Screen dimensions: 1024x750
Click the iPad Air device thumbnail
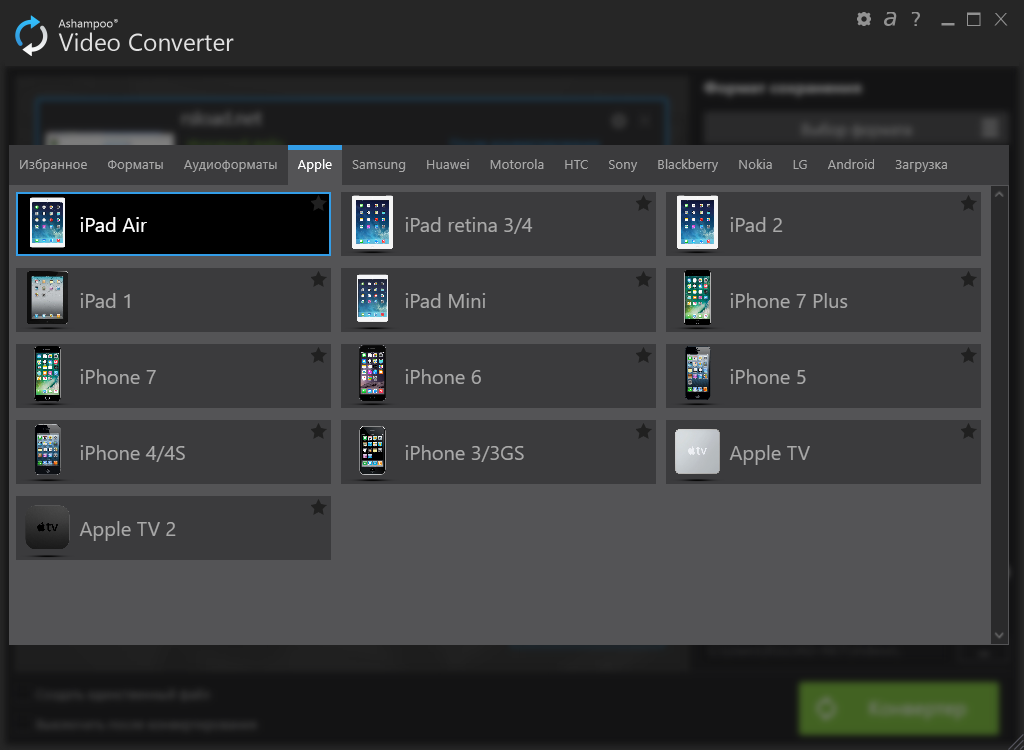pos(46,223)
